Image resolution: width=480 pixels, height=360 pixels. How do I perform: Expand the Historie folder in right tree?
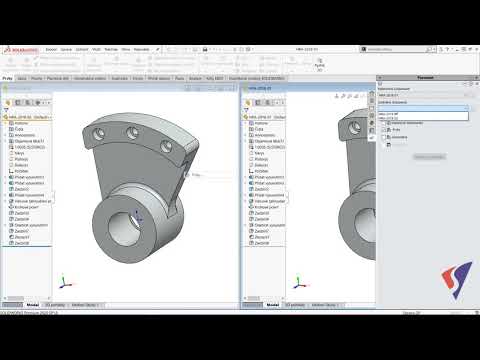pyautogui.click(x=245, y=123)
